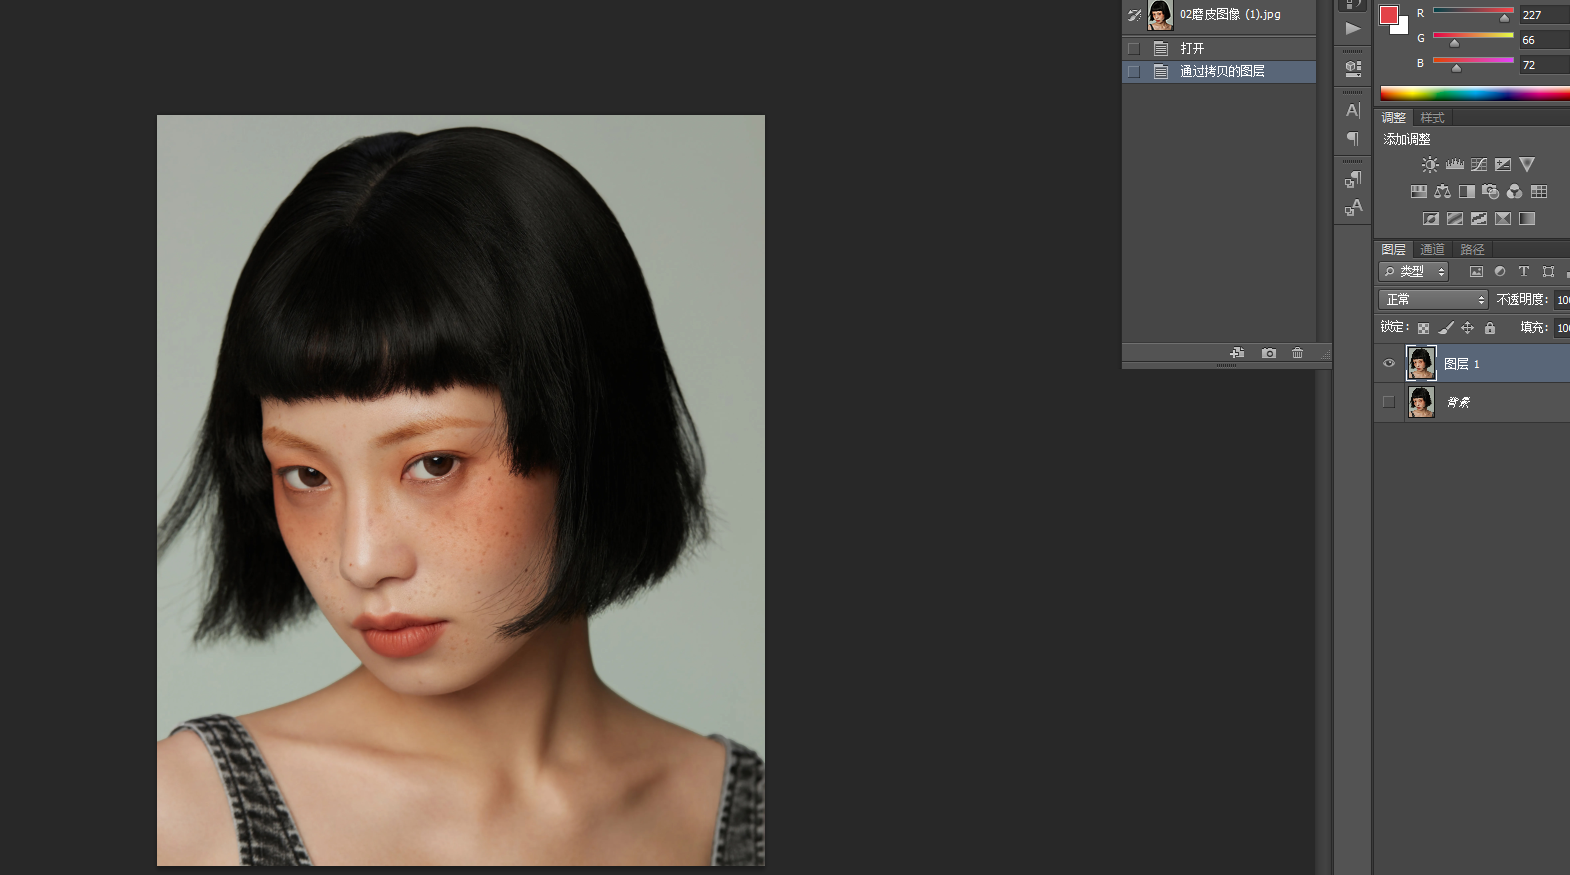Open the 正常 blend mode dropdown
Image resolution: width=1570 pixels, height=875 pixels.
tap(1433, 300)
